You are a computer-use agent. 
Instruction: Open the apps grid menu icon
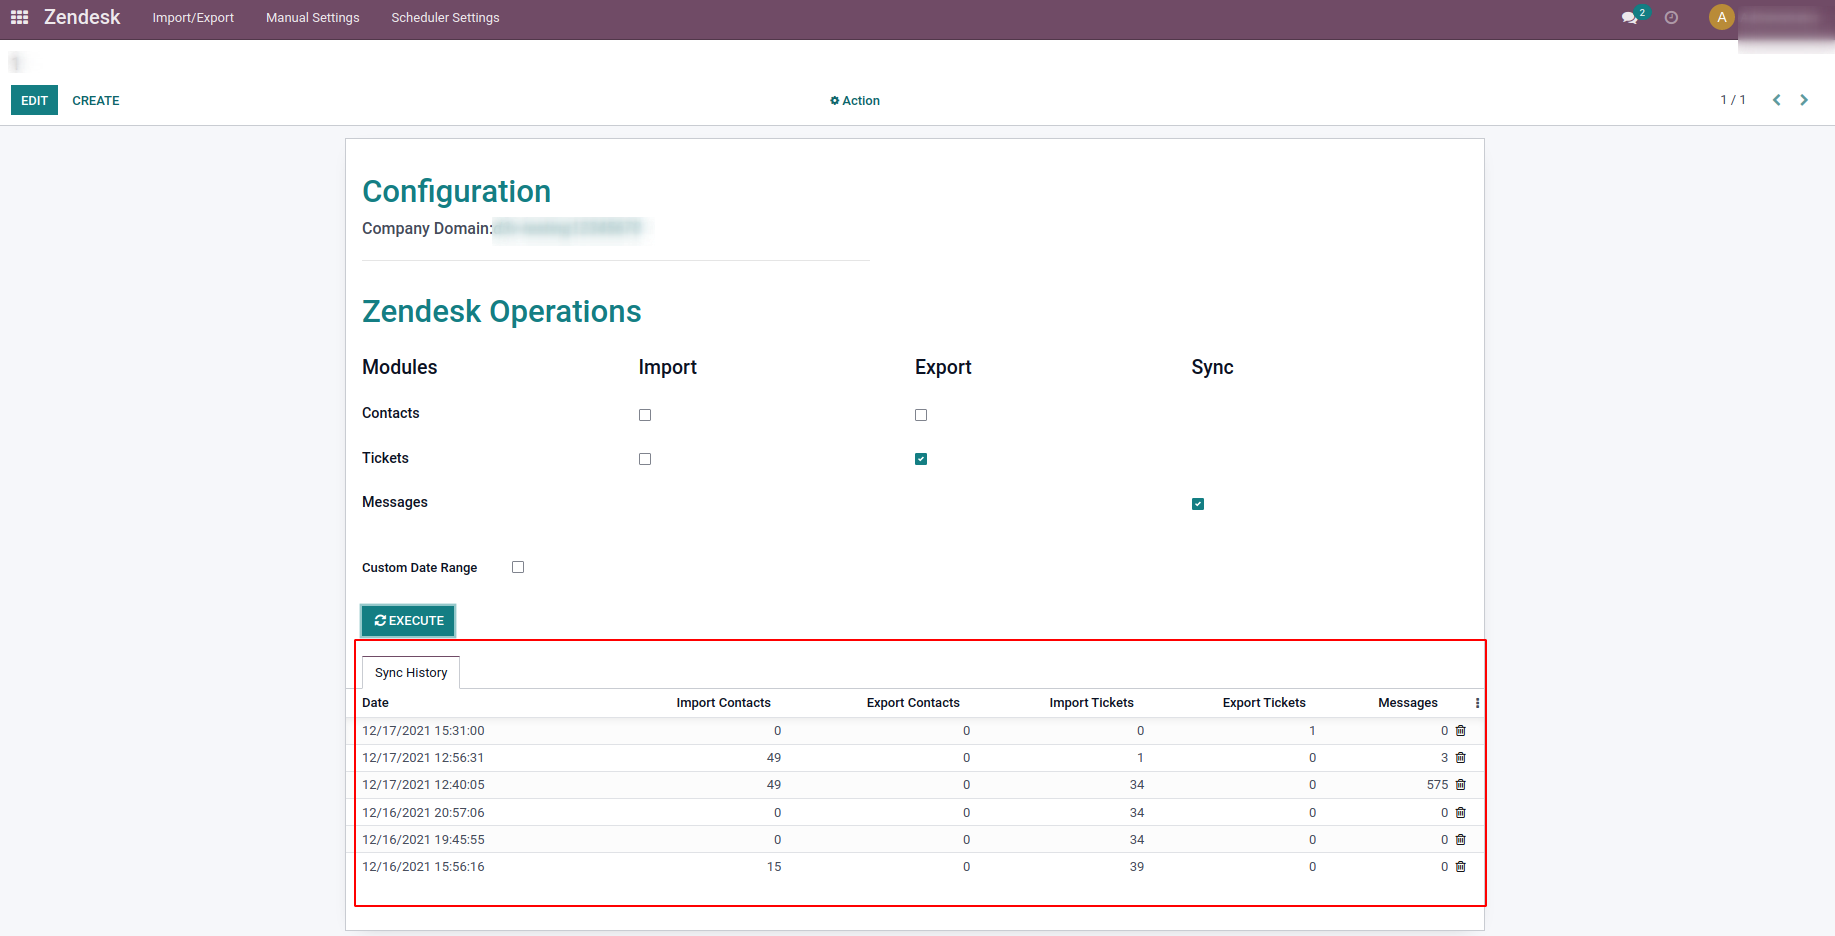tap(19, 17)
